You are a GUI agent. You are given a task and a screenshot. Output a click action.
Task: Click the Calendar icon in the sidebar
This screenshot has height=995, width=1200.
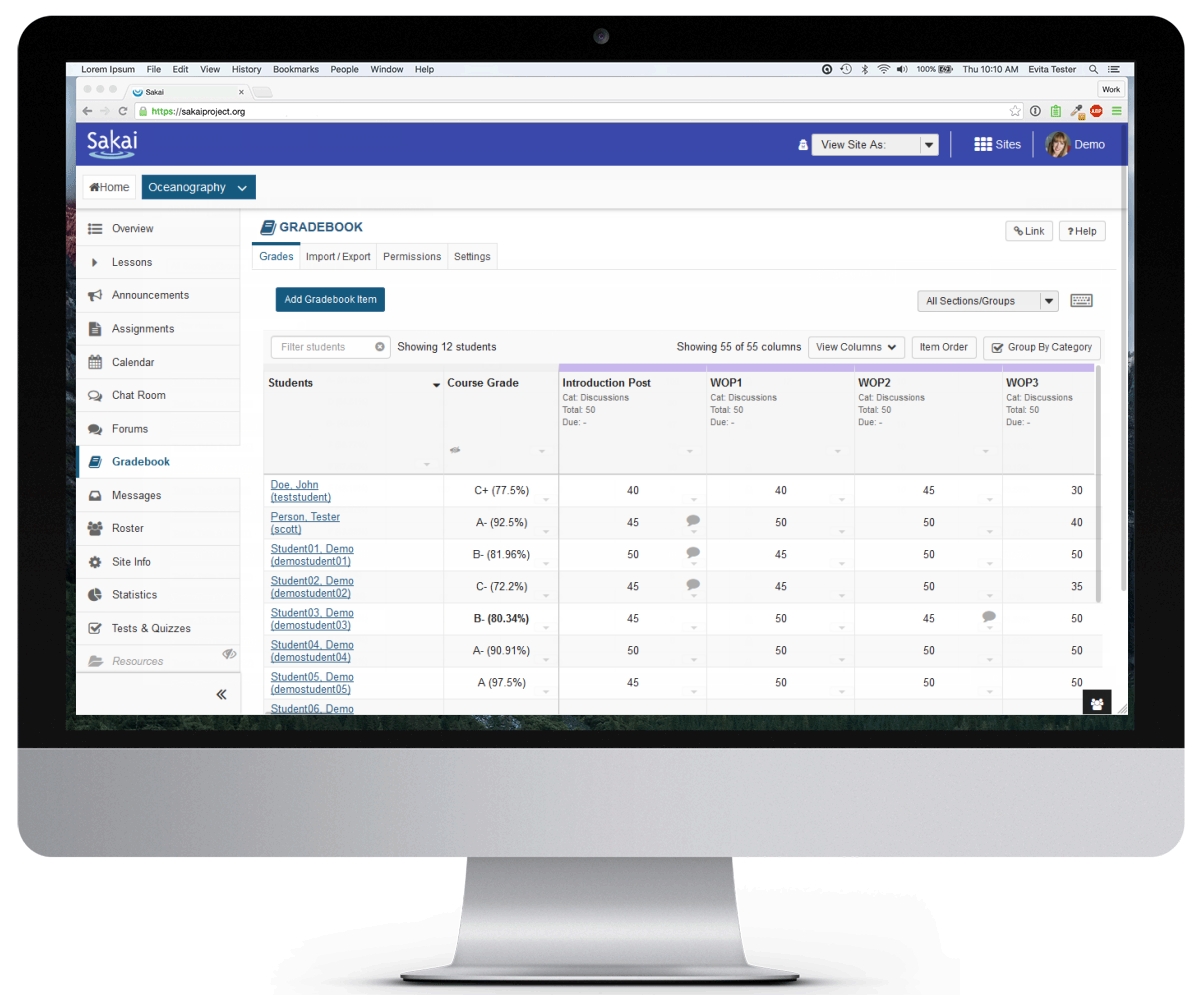pyautogui.click(x=95, y=362)
